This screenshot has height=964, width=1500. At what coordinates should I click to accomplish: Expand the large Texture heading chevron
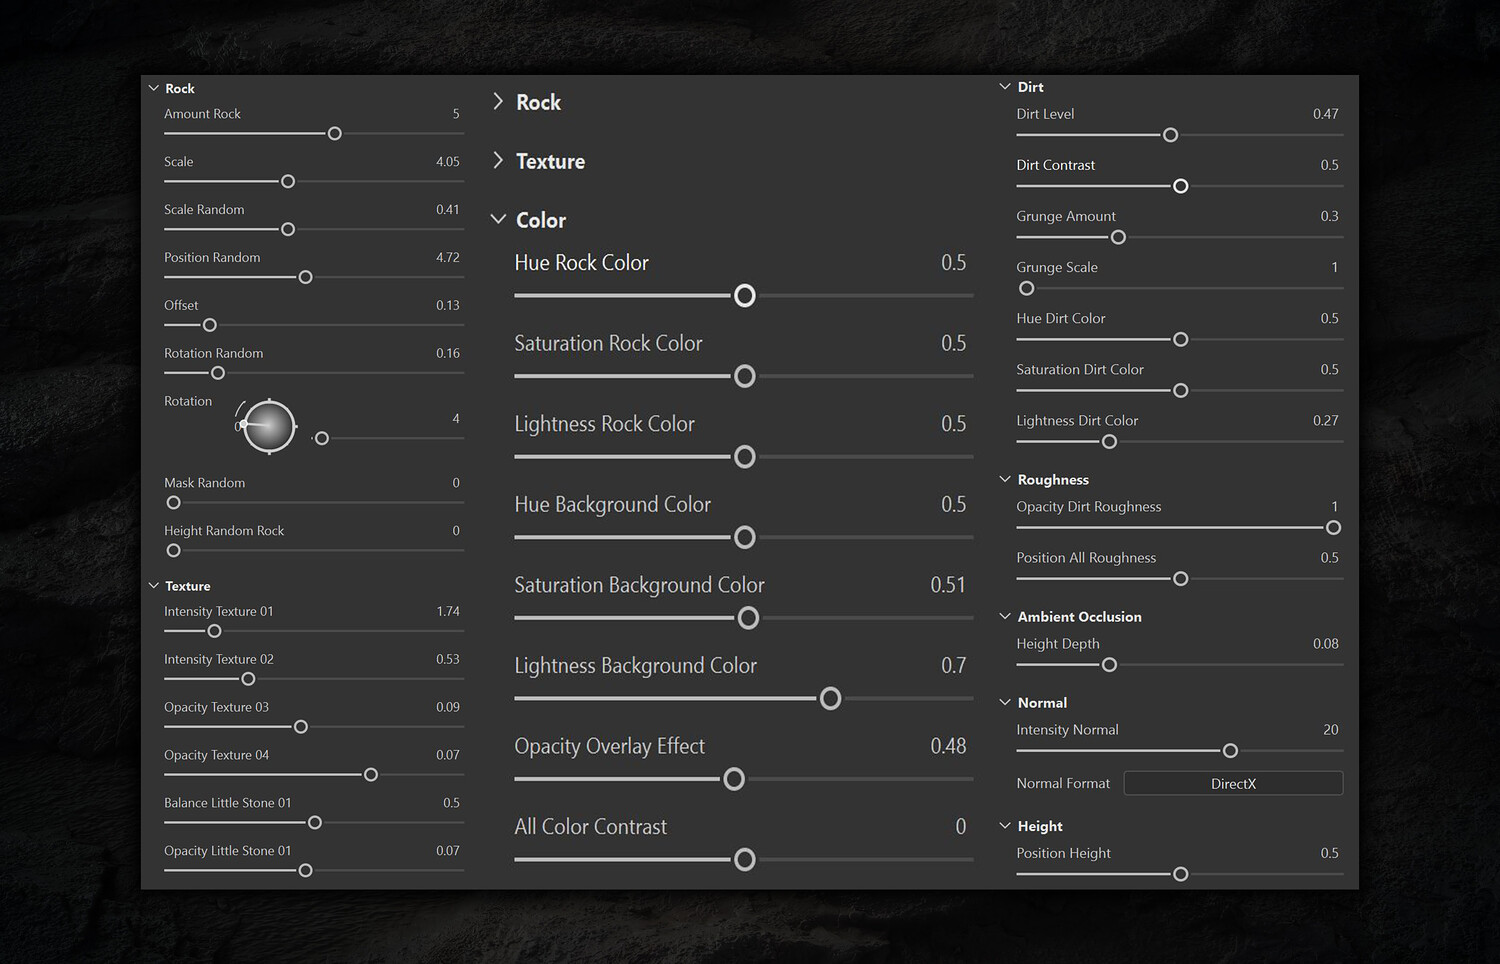click(498, 160)
